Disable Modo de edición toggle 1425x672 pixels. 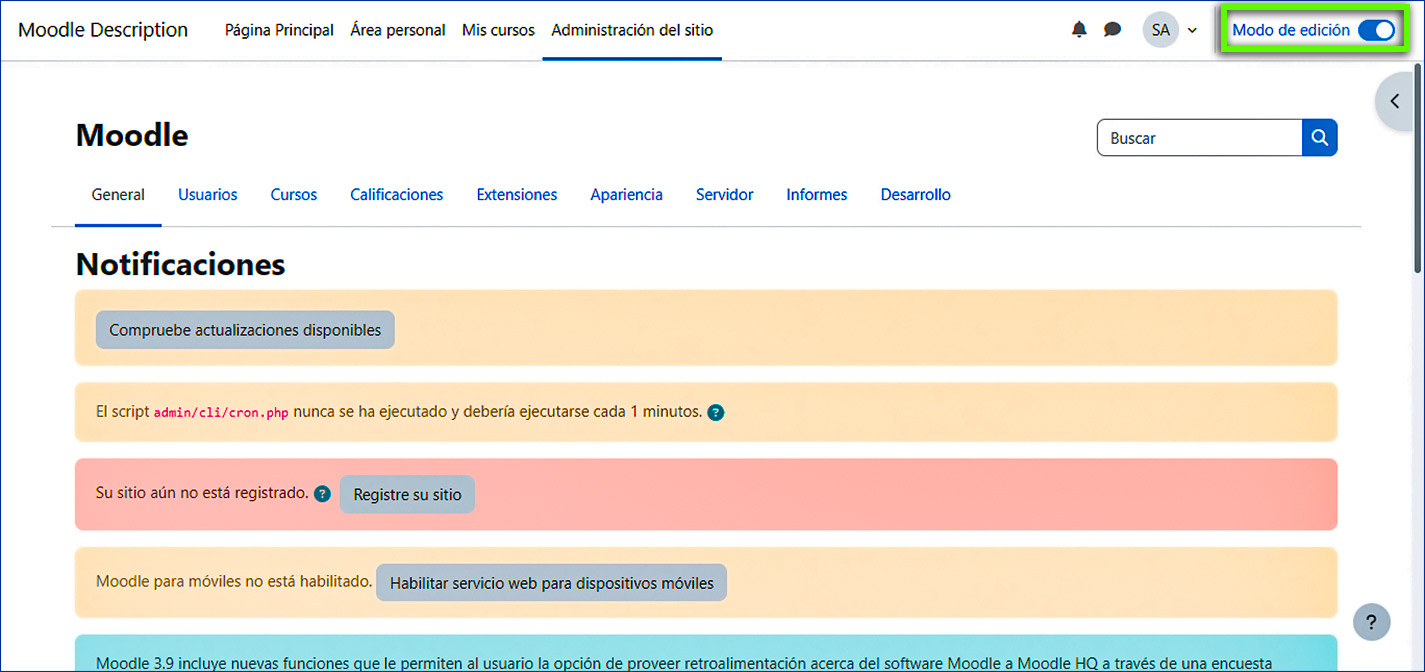pos(1377,30)
